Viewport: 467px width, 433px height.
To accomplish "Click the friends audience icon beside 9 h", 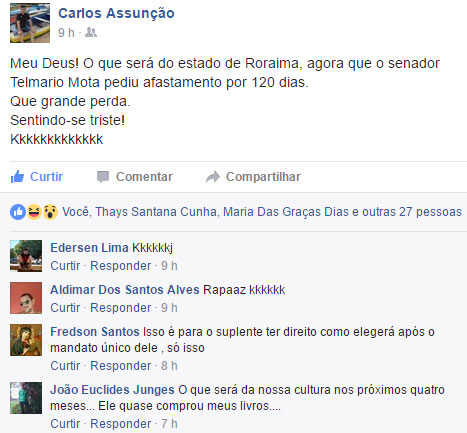I will 91,32.
